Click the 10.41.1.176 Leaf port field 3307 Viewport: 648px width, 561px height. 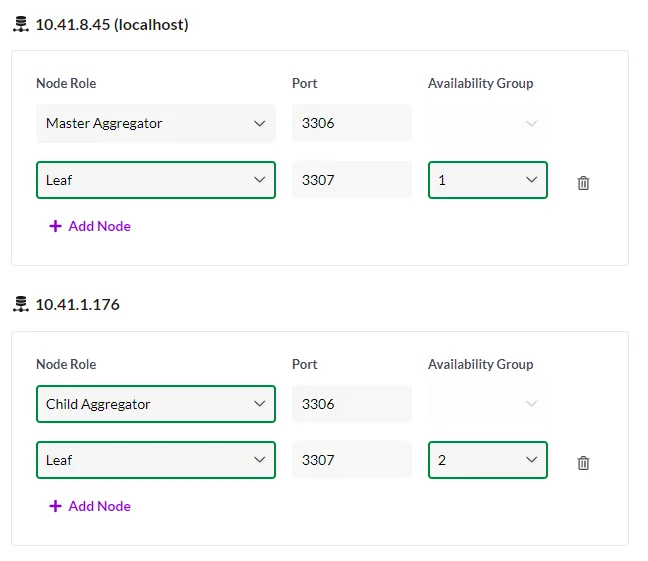[352, 460]
